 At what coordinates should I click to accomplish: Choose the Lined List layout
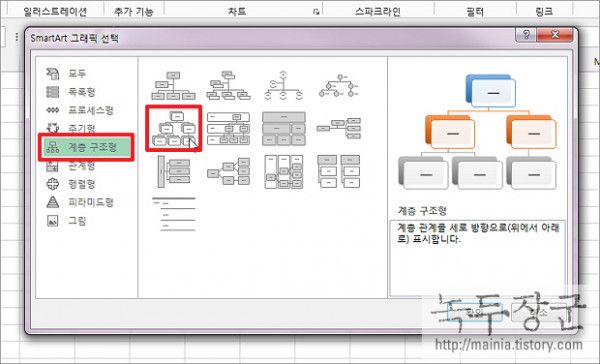[174, 214]
